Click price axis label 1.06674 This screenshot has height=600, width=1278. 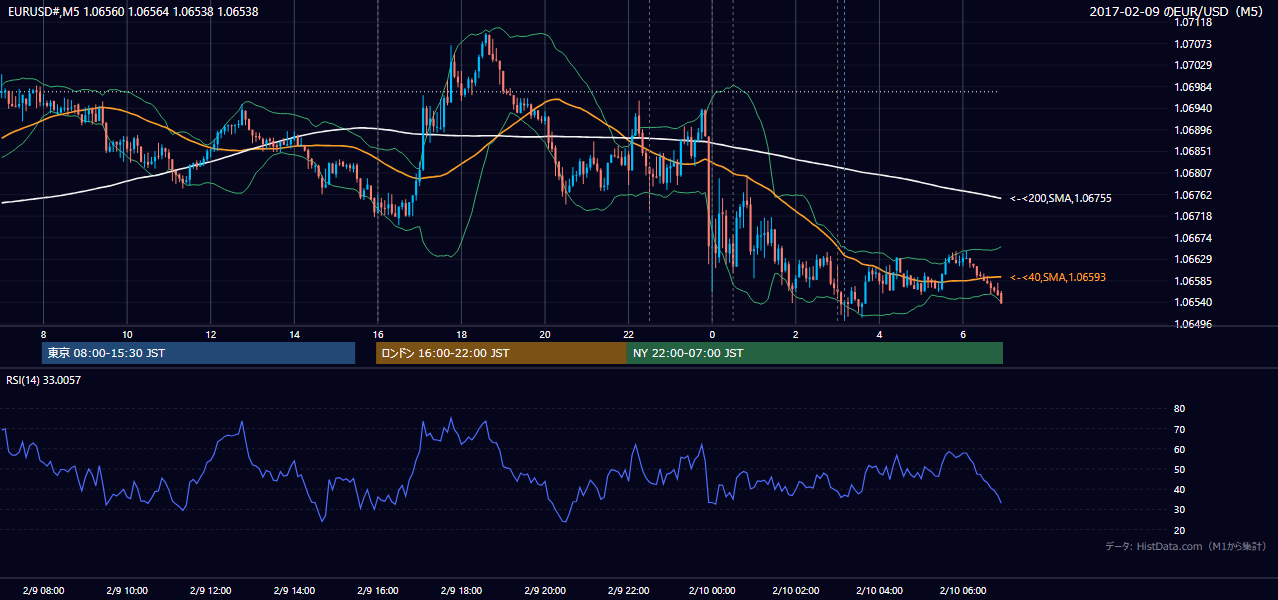pyautogui.click(x=1195, y=238)
